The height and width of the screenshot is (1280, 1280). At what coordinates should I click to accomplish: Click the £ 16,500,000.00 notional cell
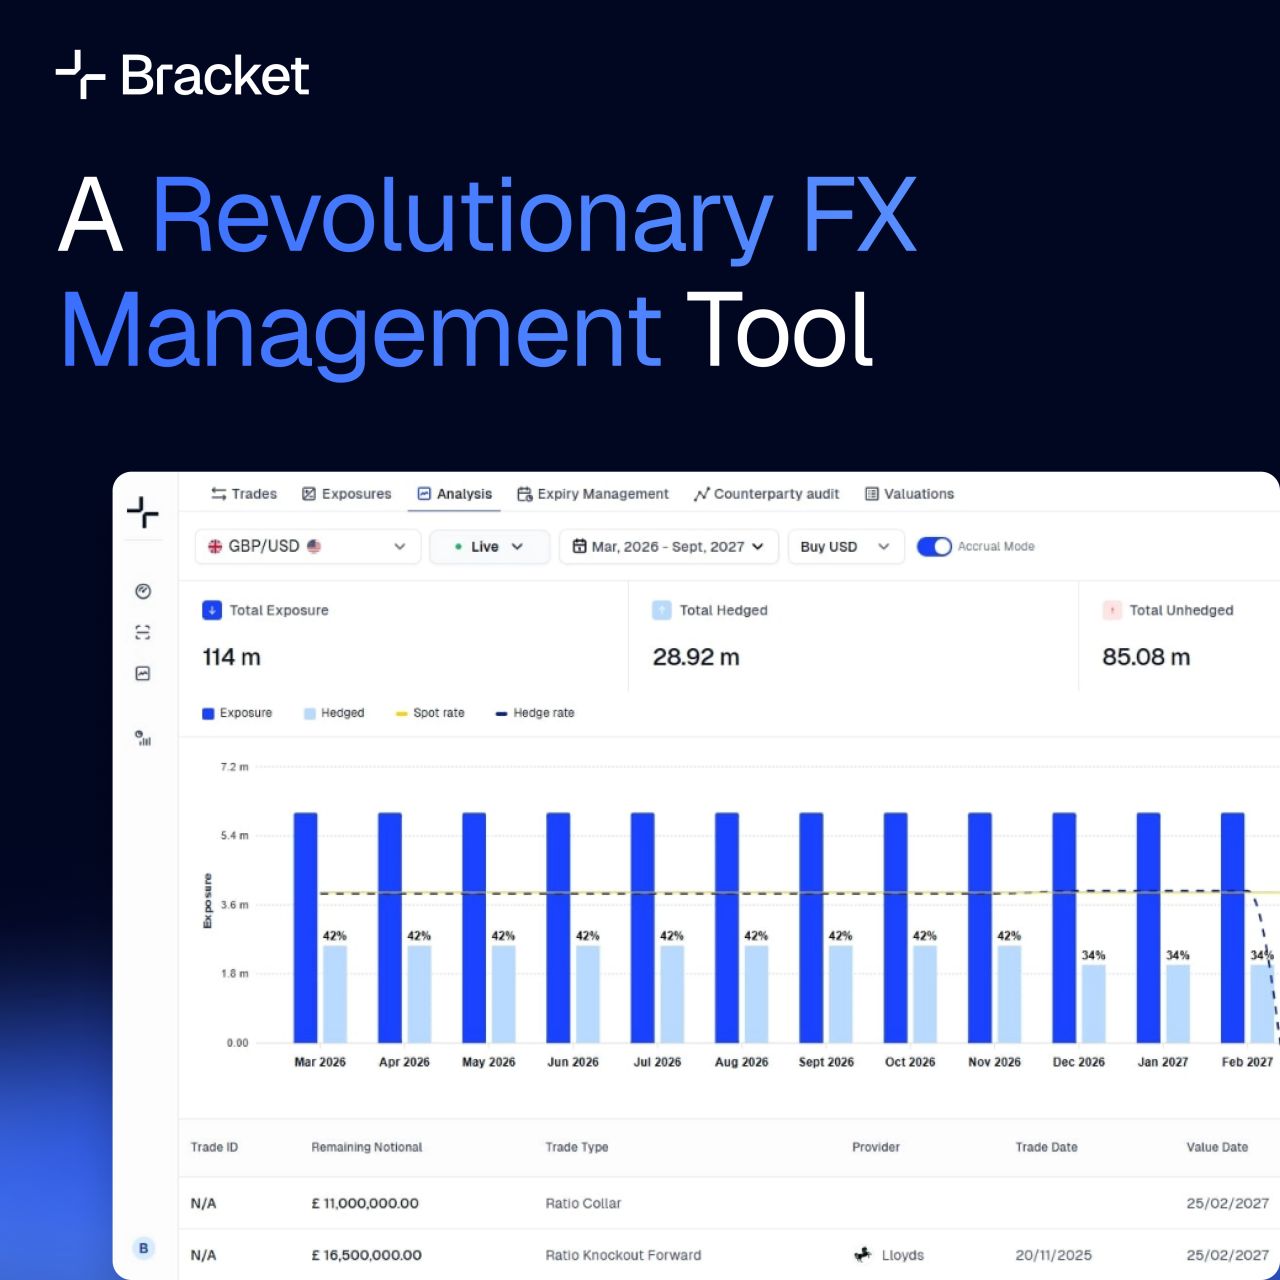(366, 1255)
